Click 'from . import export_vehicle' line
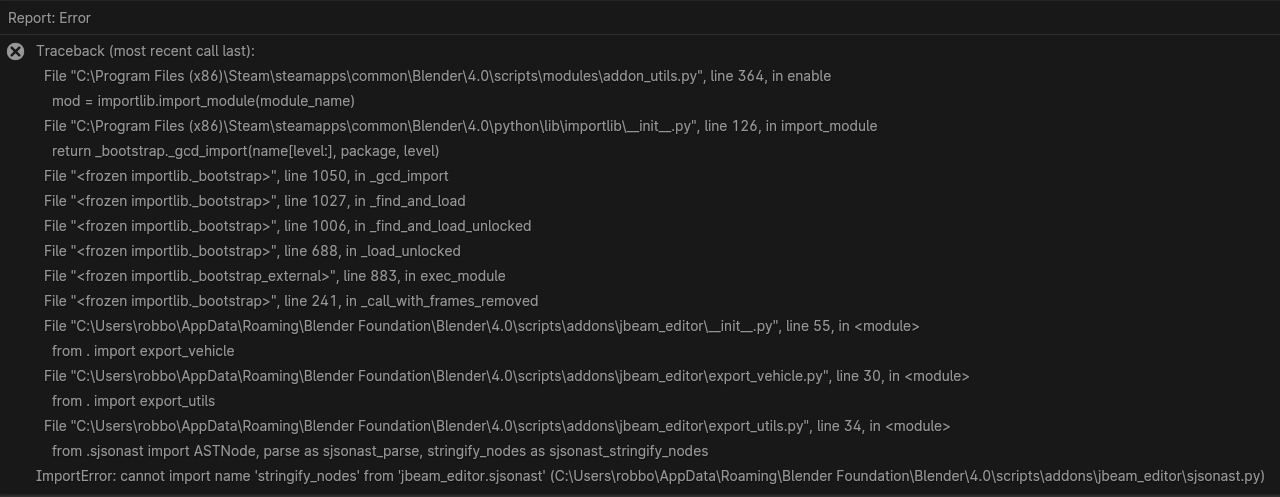This screenshot has width=1280, height=497. coord(143,351)
